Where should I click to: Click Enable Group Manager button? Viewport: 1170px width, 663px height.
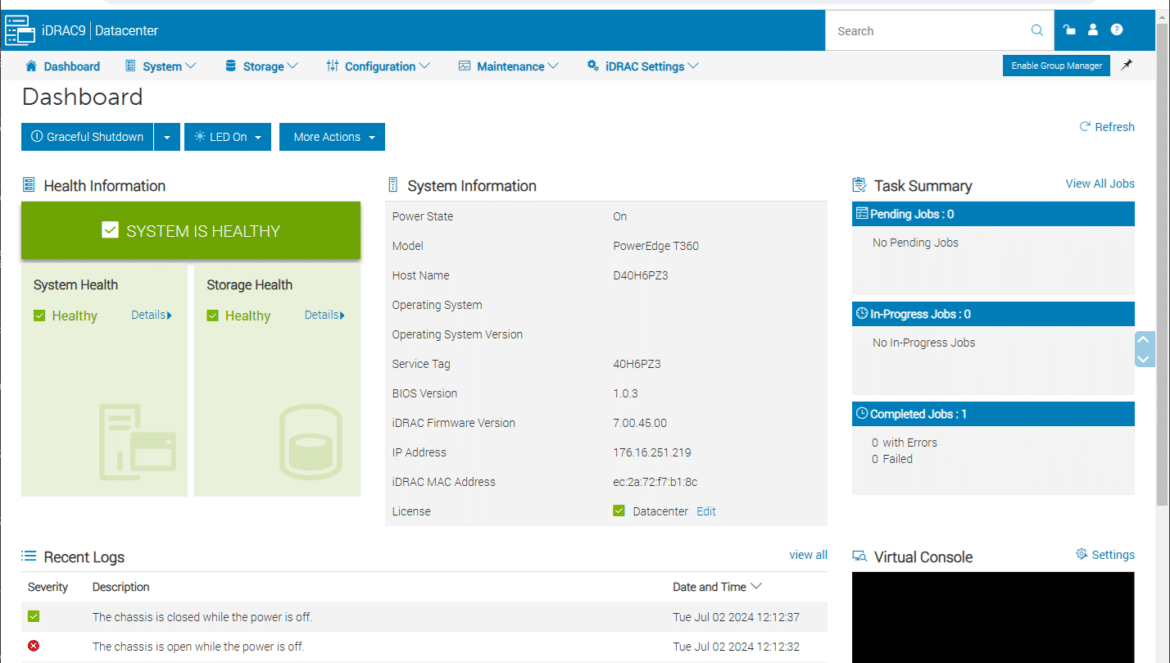coord(1056,66)
